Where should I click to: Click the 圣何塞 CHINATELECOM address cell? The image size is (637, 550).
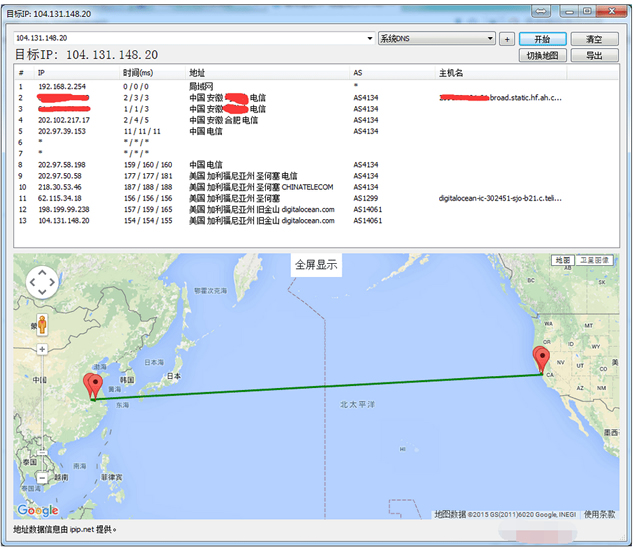(x=261, y=187)
